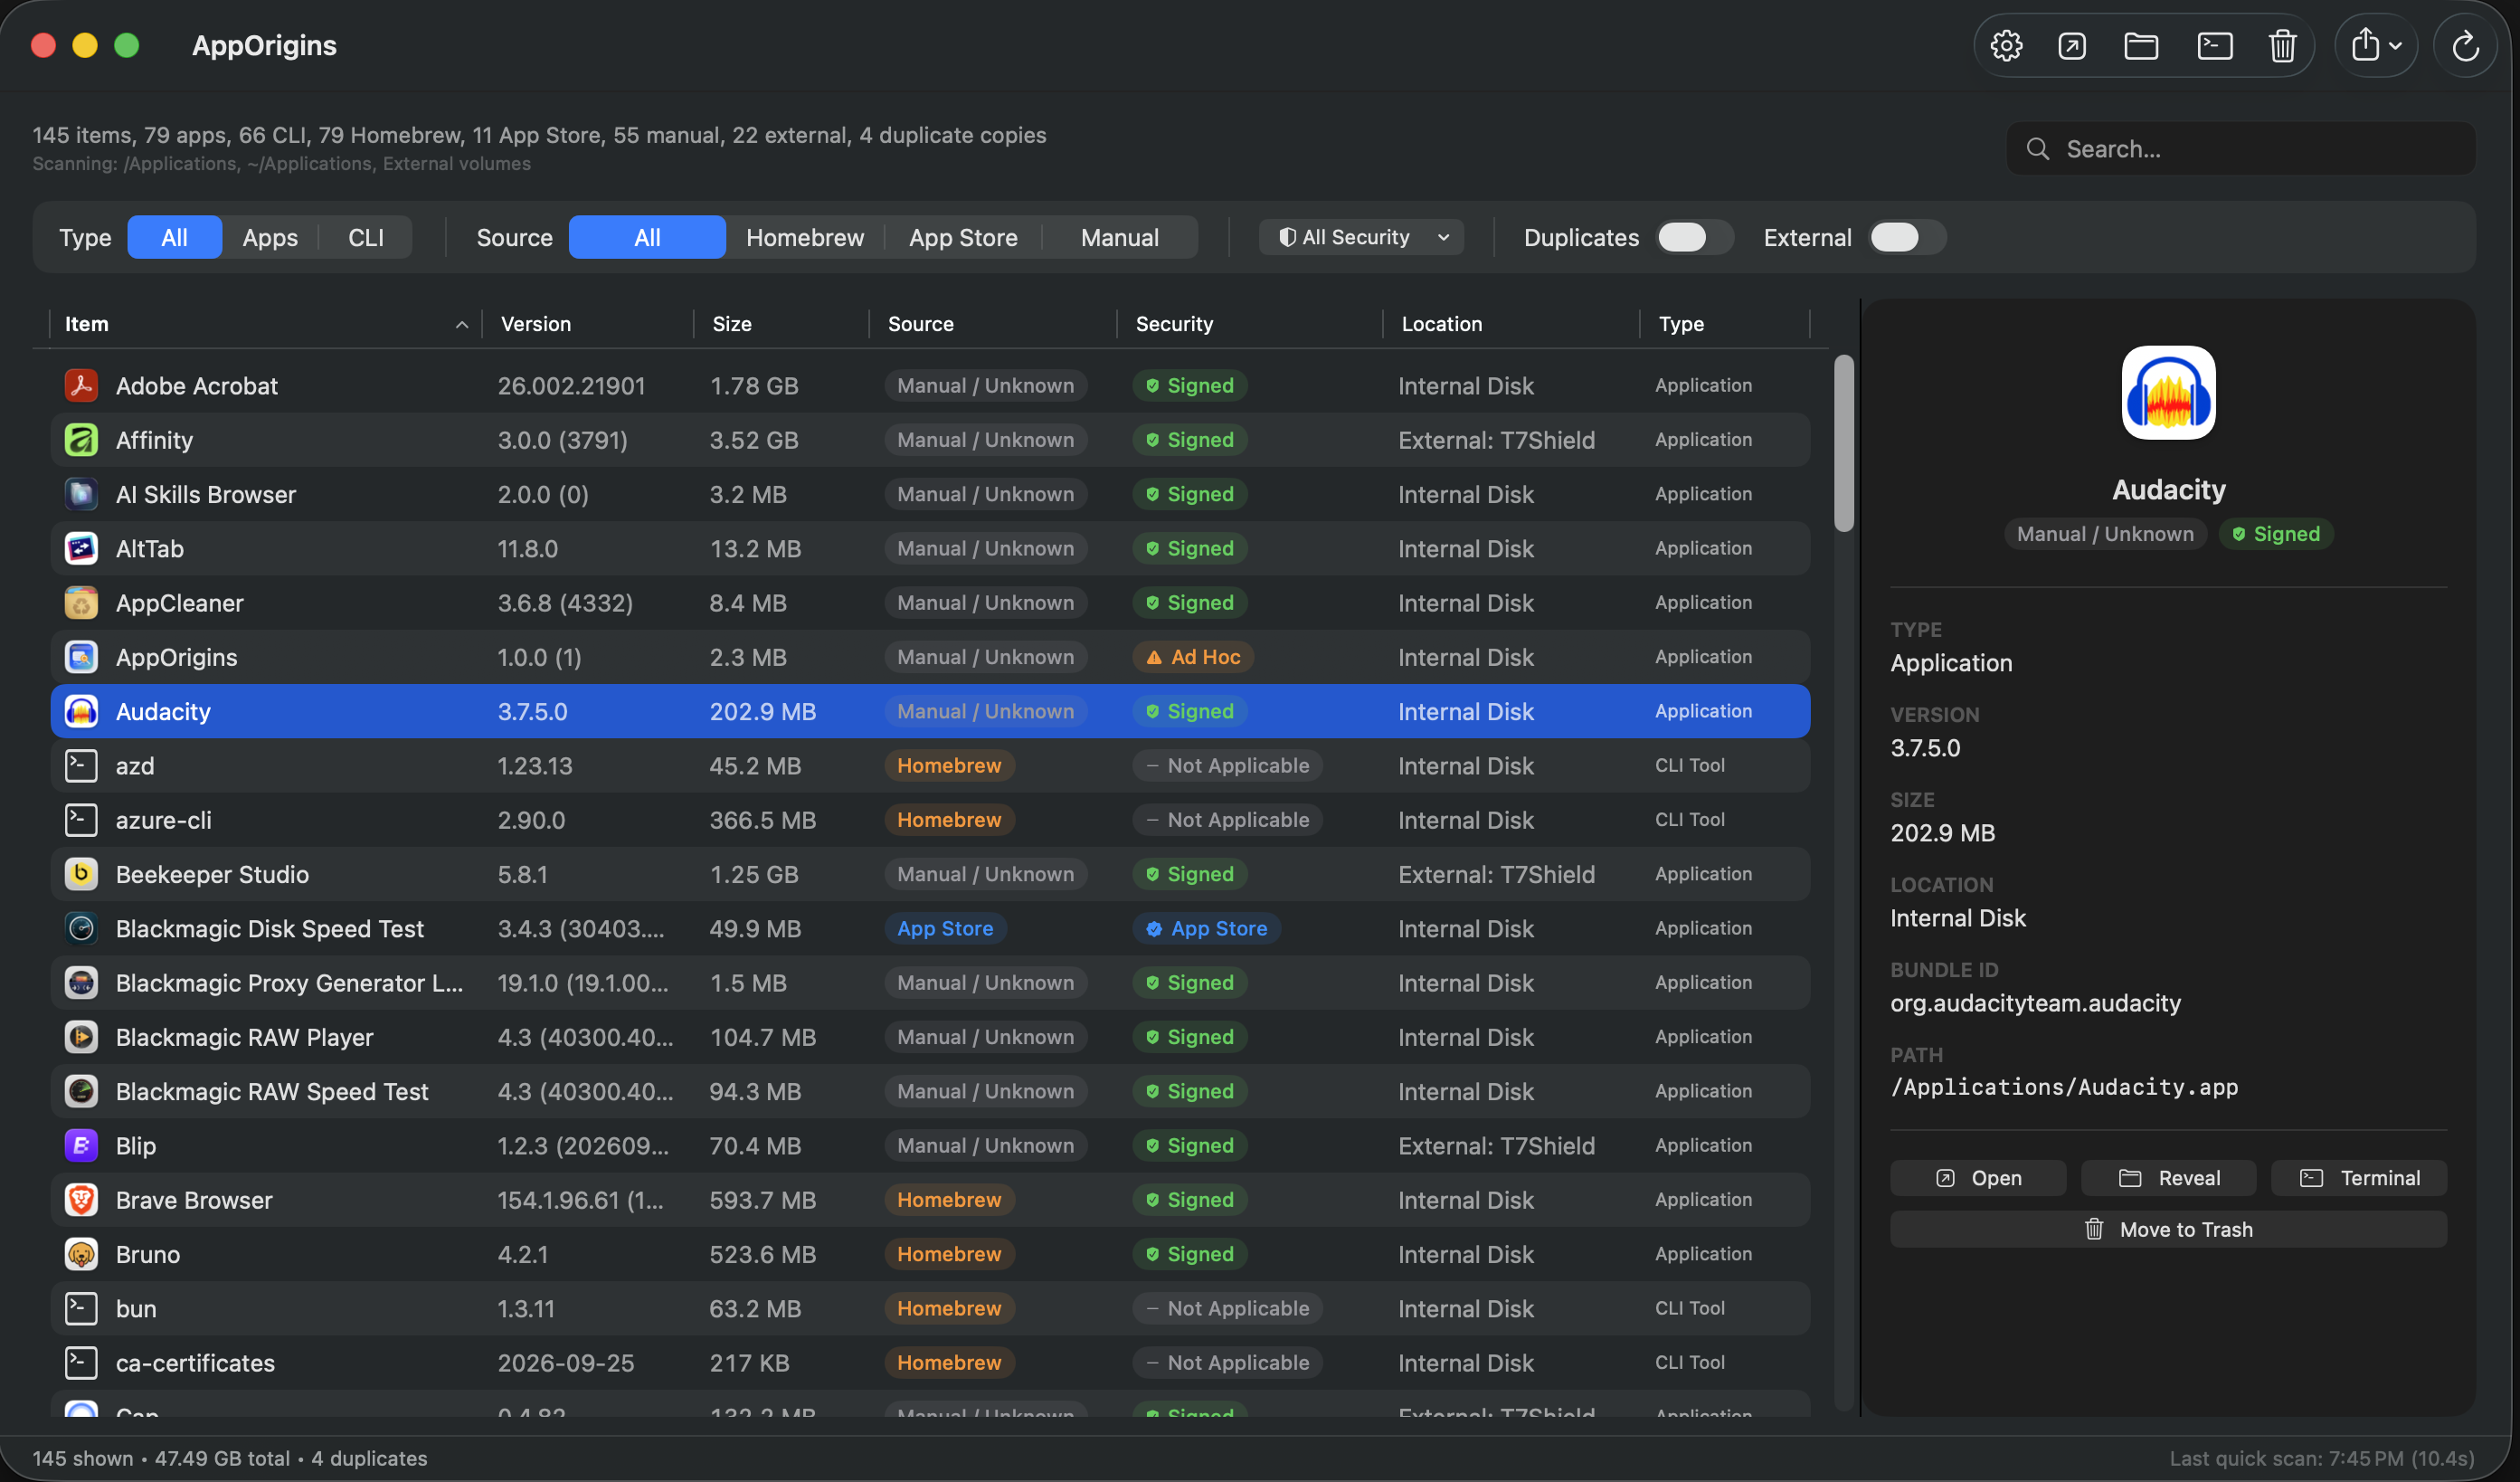Click the Brave Browser lion icon
Viewport: 2520px width, 1482px height.
(x=81, y=1200)
